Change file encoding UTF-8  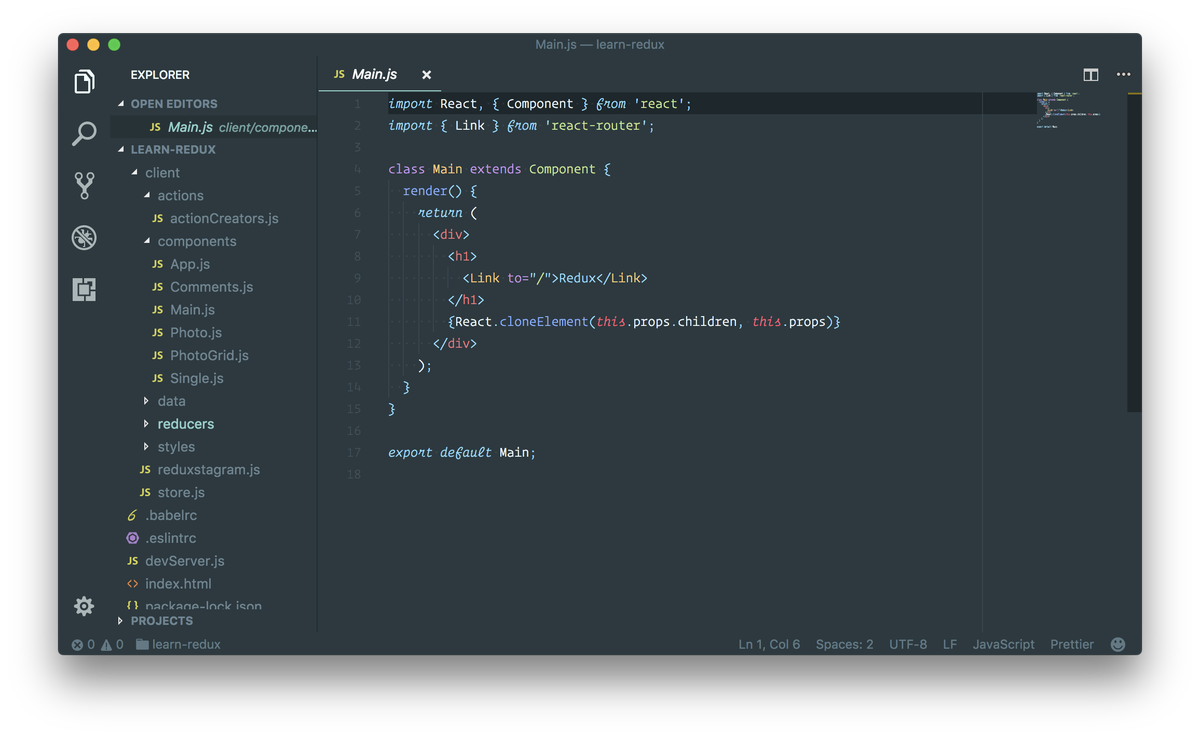click(908, 644)
